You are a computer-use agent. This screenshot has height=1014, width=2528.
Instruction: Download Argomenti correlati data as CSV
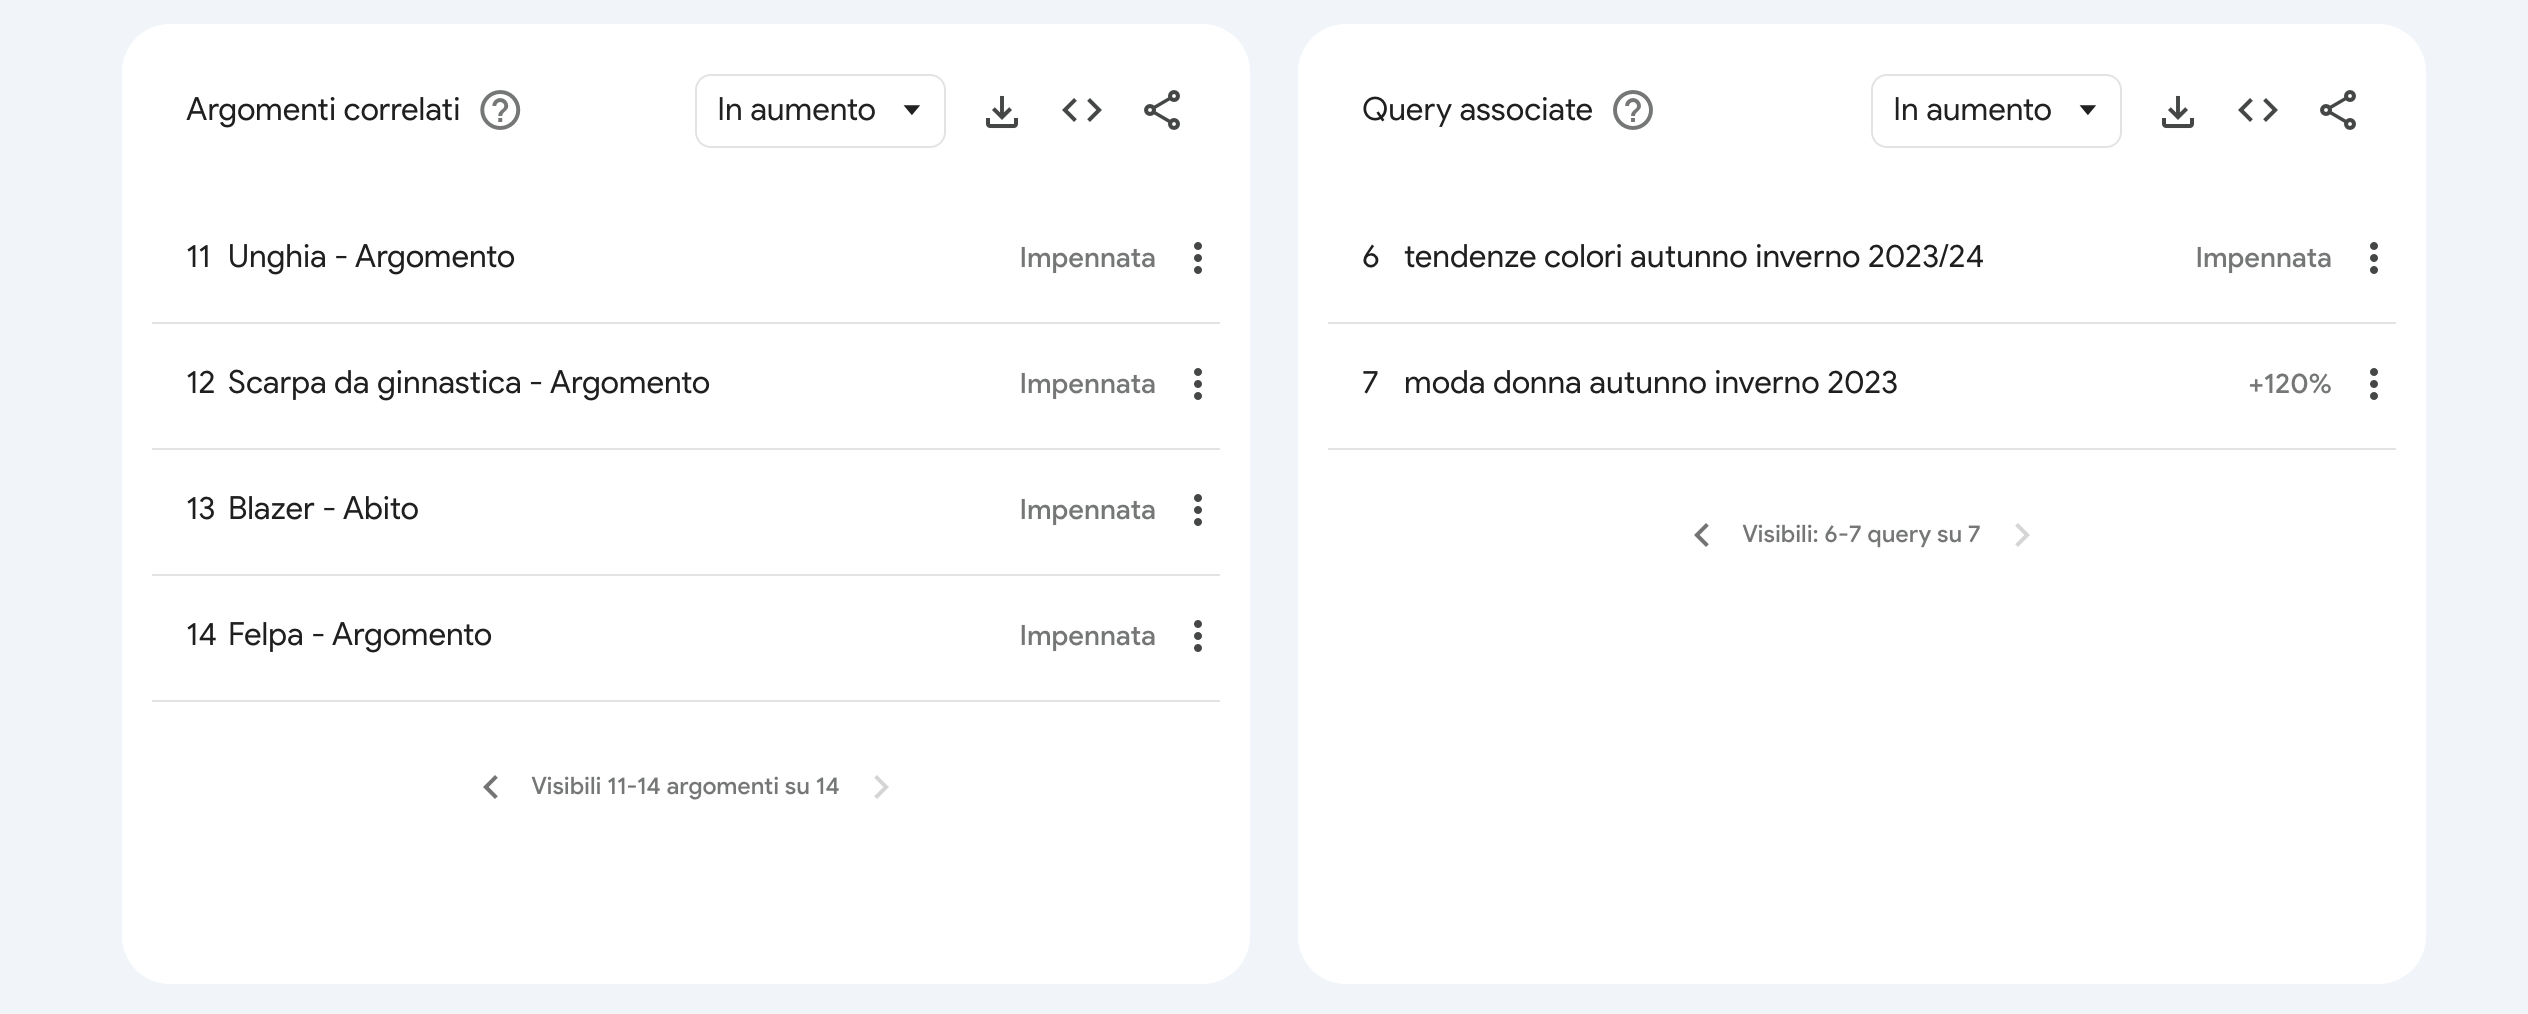click(x=1001, y=111)
